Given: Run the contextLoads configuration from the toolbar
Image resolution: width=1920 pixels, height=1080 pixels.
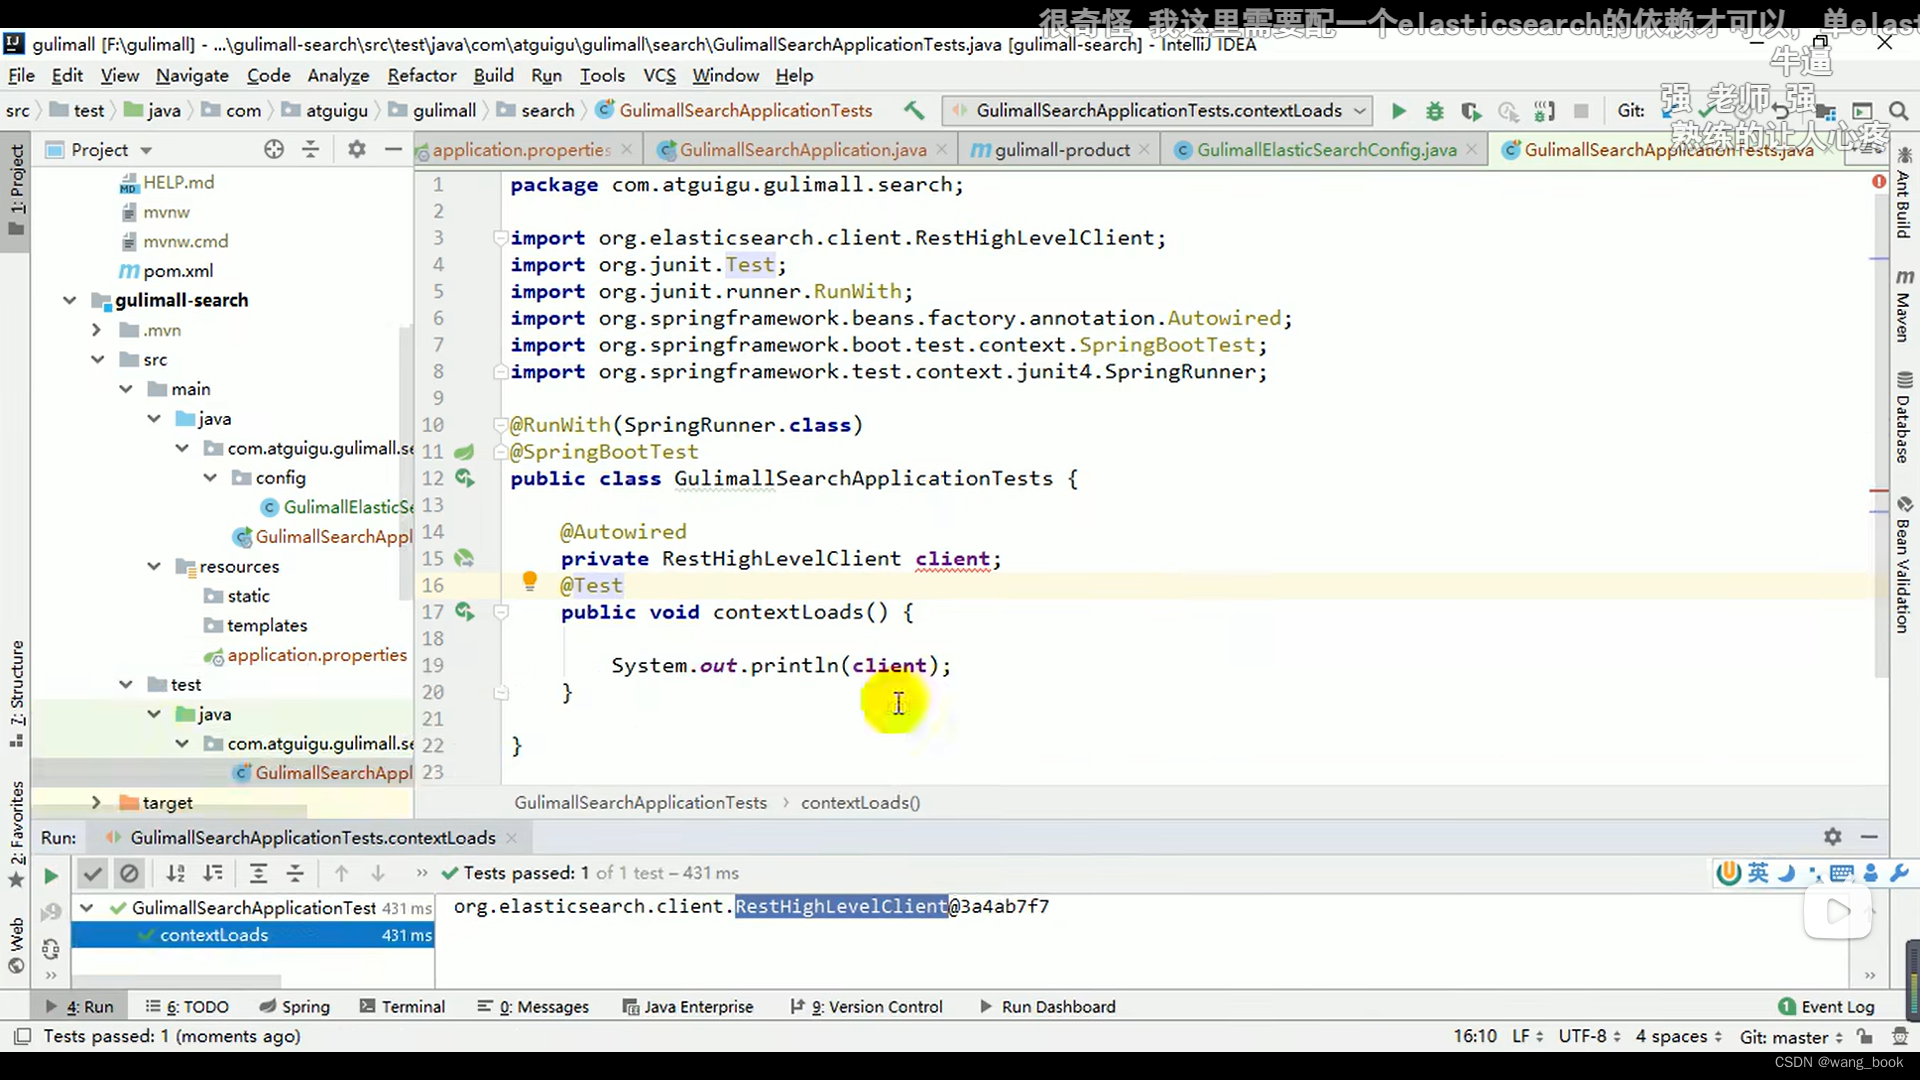Looking at the screenshot, I should [1399, 111].
